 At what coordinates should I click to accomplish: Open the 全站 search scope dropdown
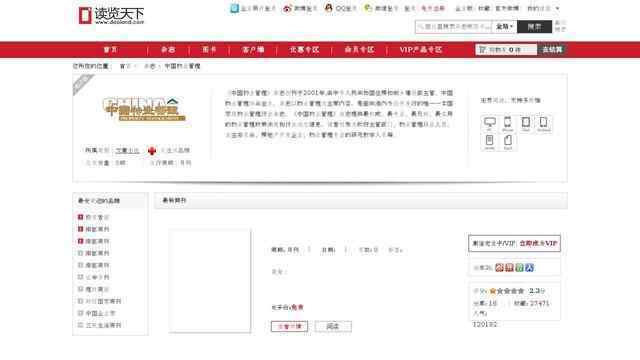[504, 27]
